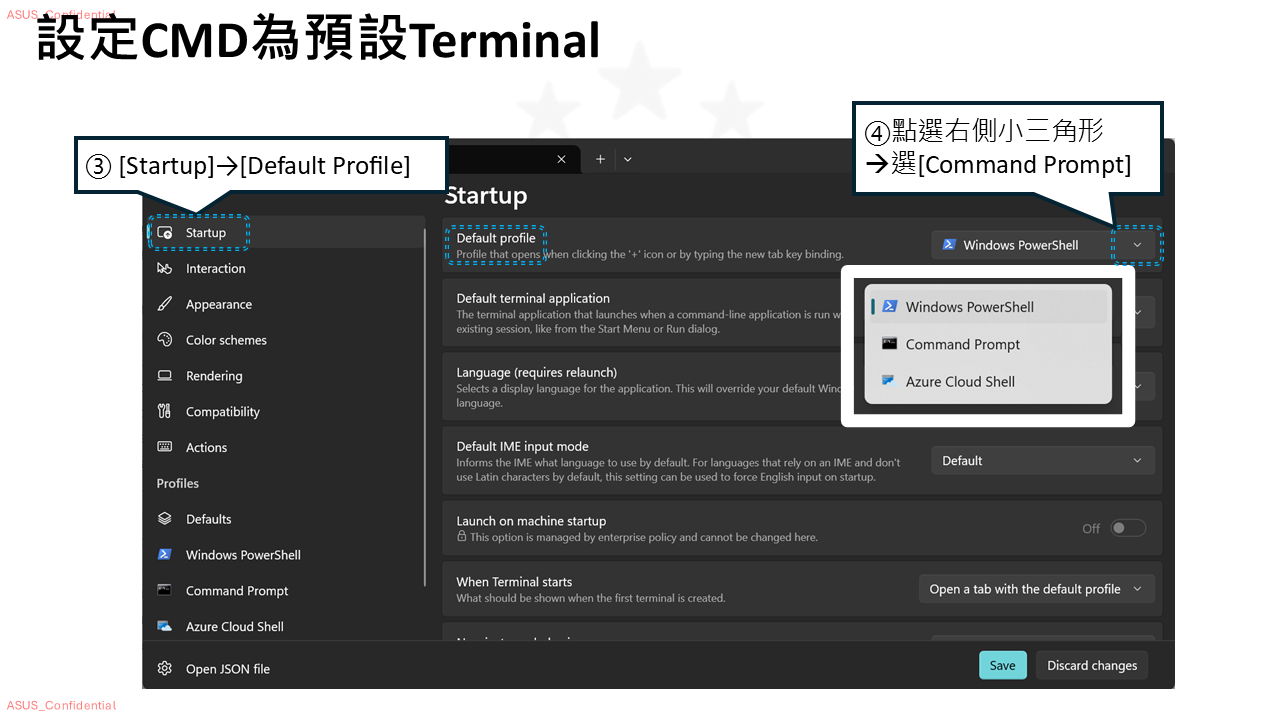Open the Appearance settings page
Viewport: 1280px width, 720px height.
click(286, 304)
